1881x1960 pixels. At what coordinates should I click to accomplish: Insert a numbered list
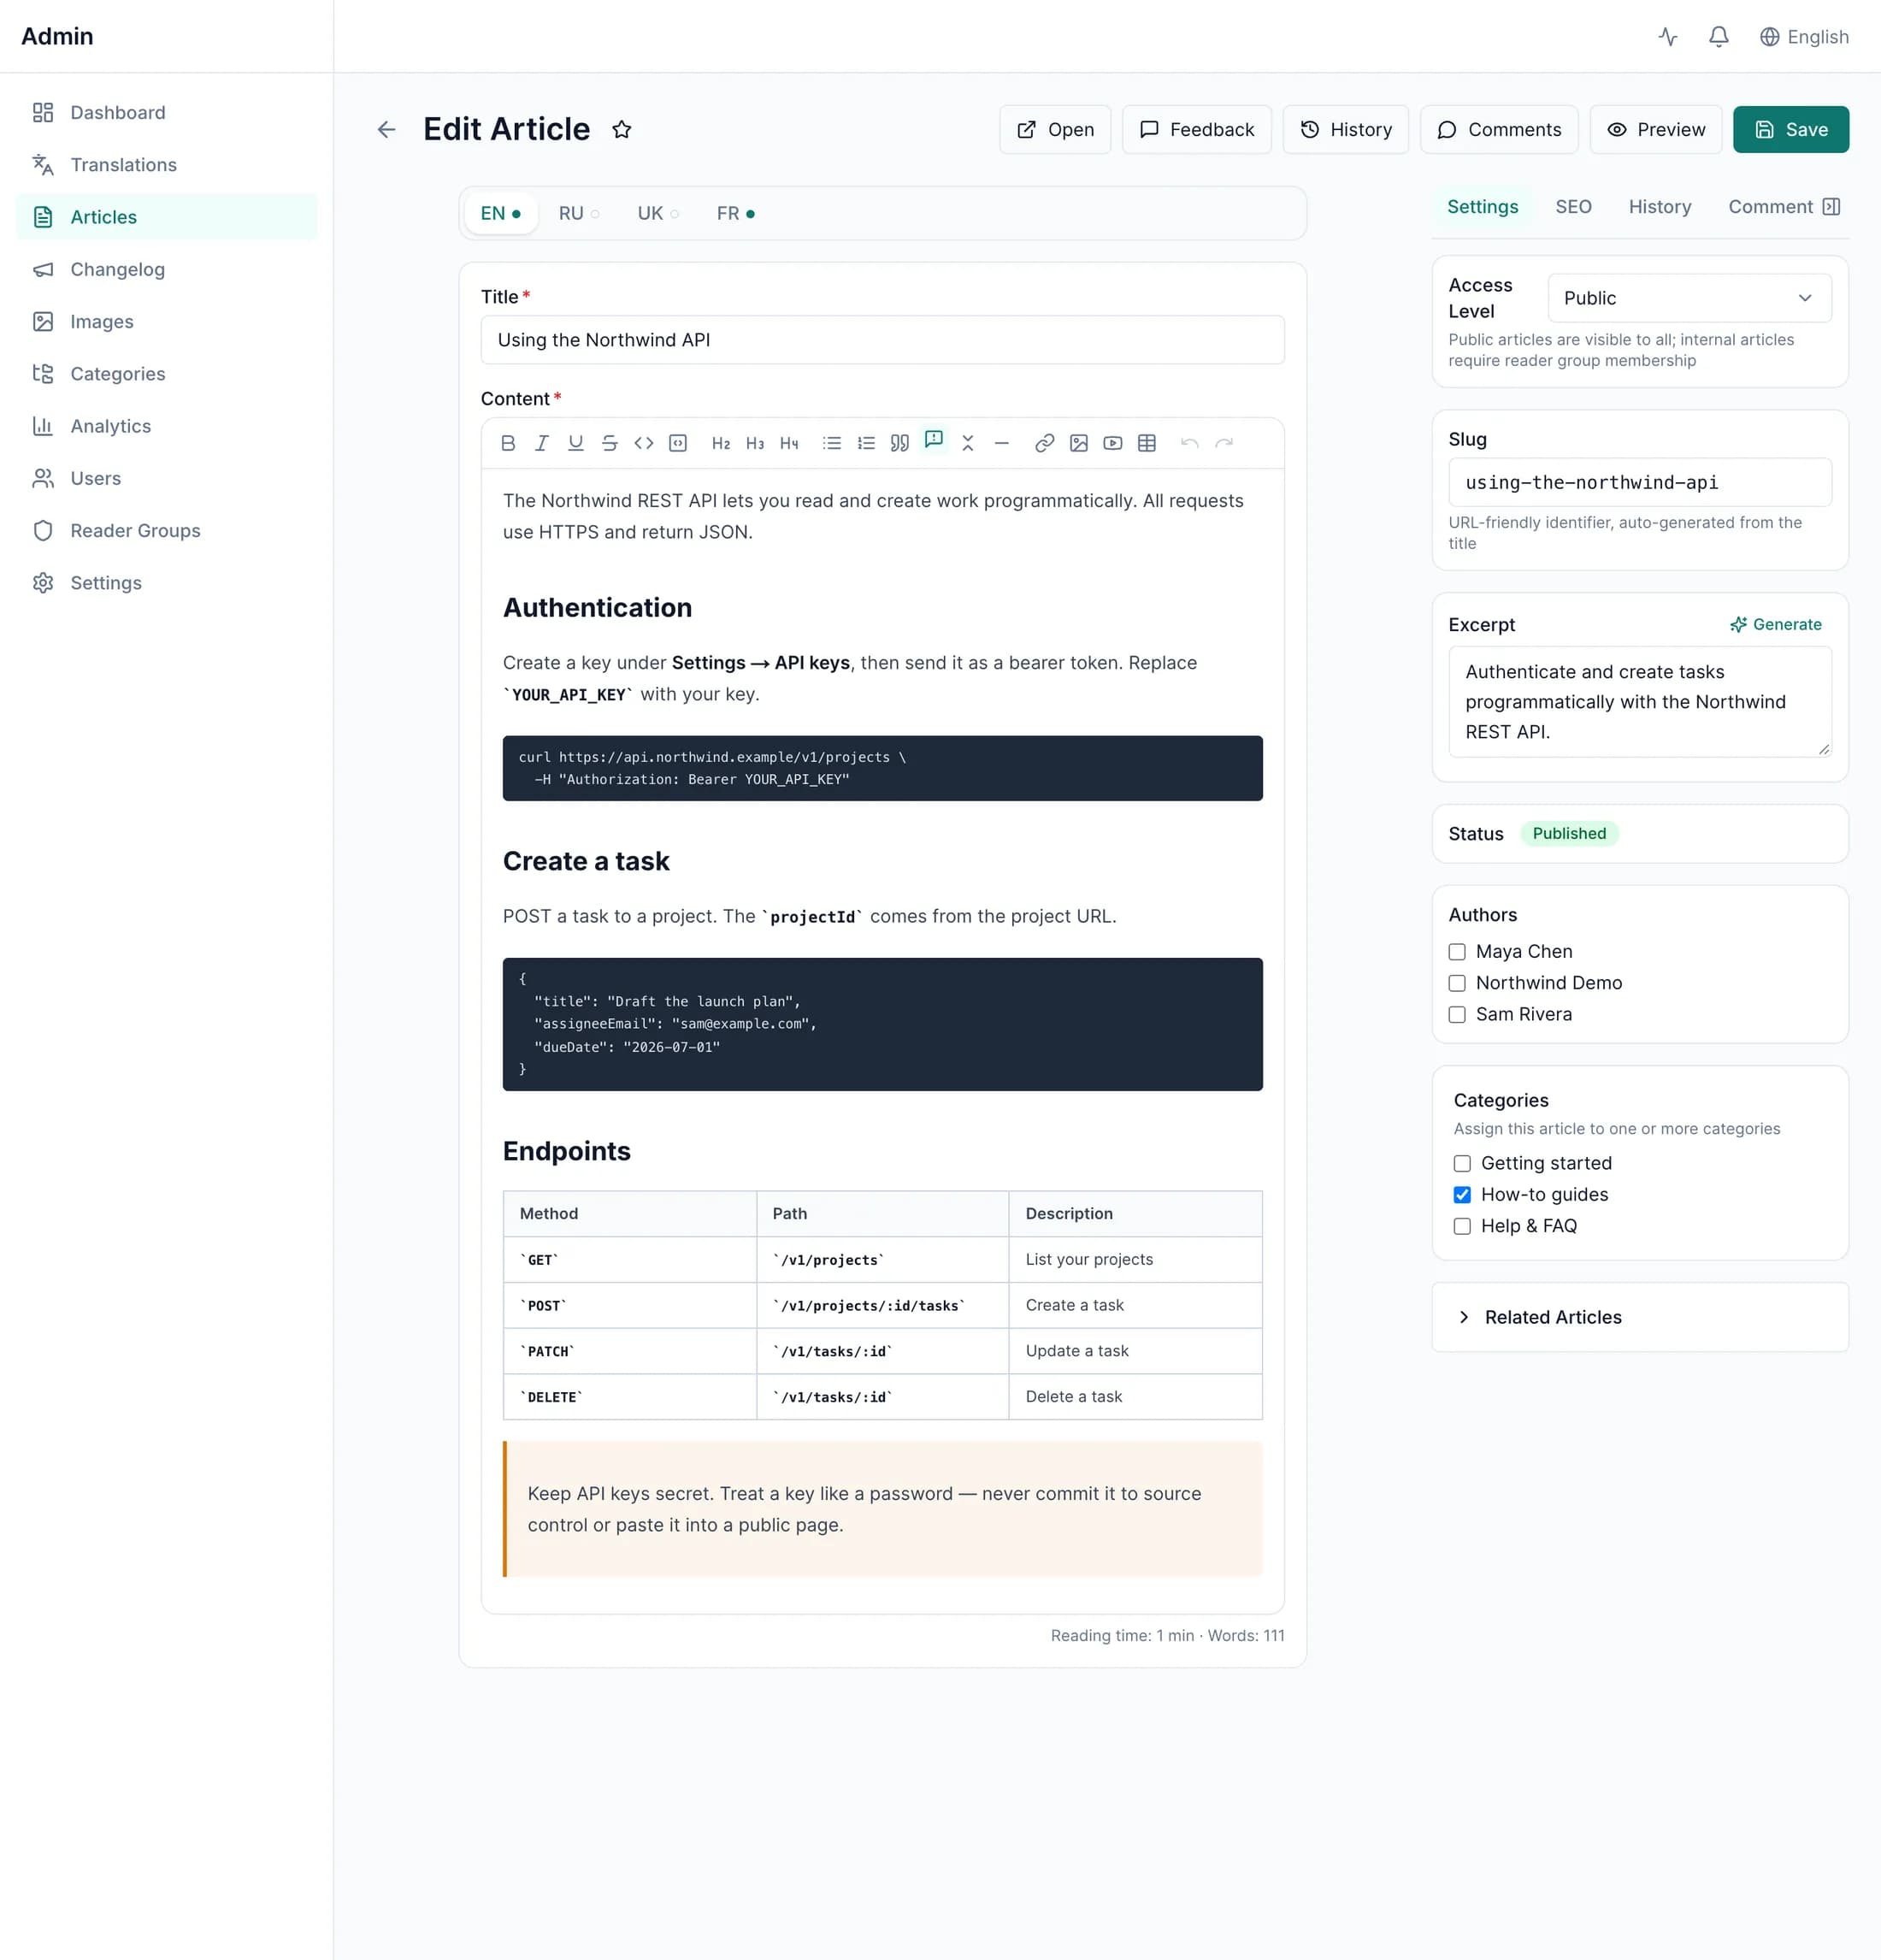tap(866, 443)
